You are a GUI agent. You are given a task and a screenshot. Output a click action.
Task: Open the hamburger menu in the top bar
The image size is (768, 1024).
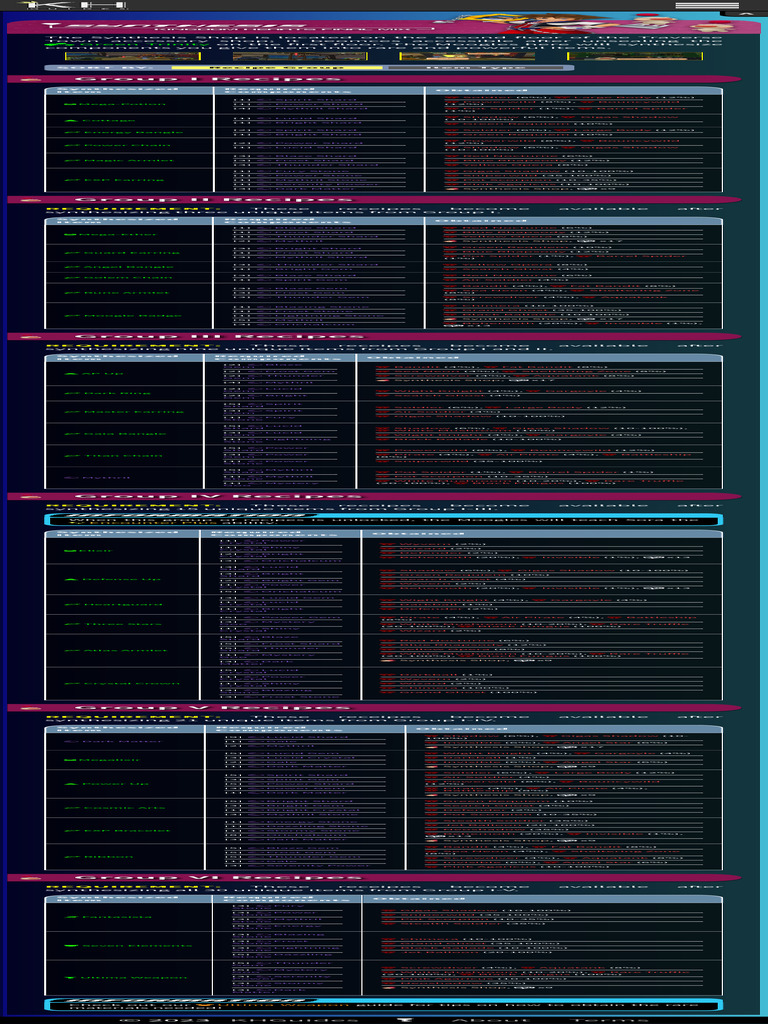coord(697,6)
